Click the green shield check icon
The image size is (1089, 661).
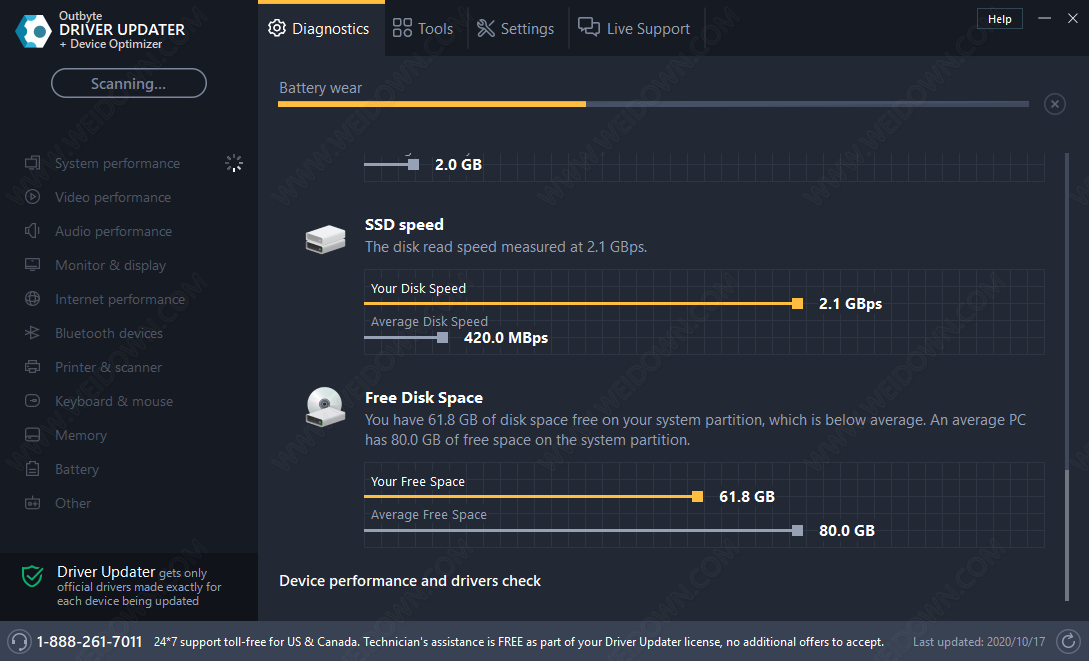33,576
